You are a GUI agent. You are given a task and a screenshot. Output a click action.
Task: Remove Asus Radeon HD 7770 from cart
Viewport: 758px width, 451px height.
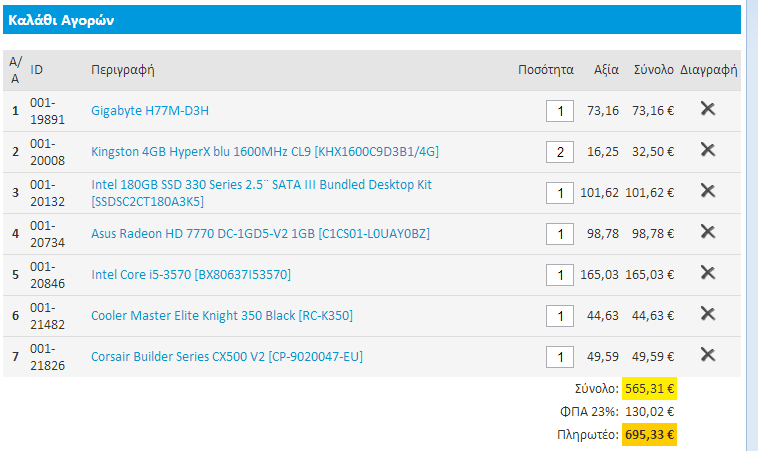pyautogui.click(x=708, y=232)
